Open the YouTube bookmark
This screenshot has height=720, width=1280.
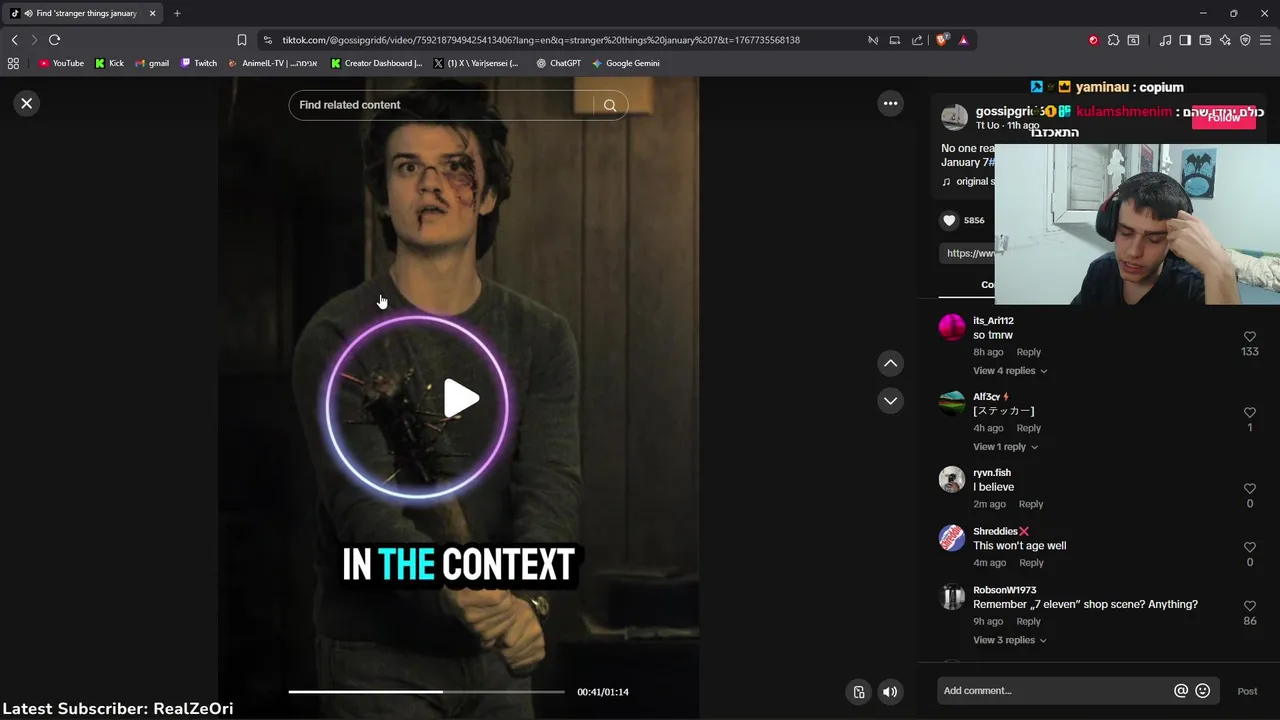(x=61, y=63)
